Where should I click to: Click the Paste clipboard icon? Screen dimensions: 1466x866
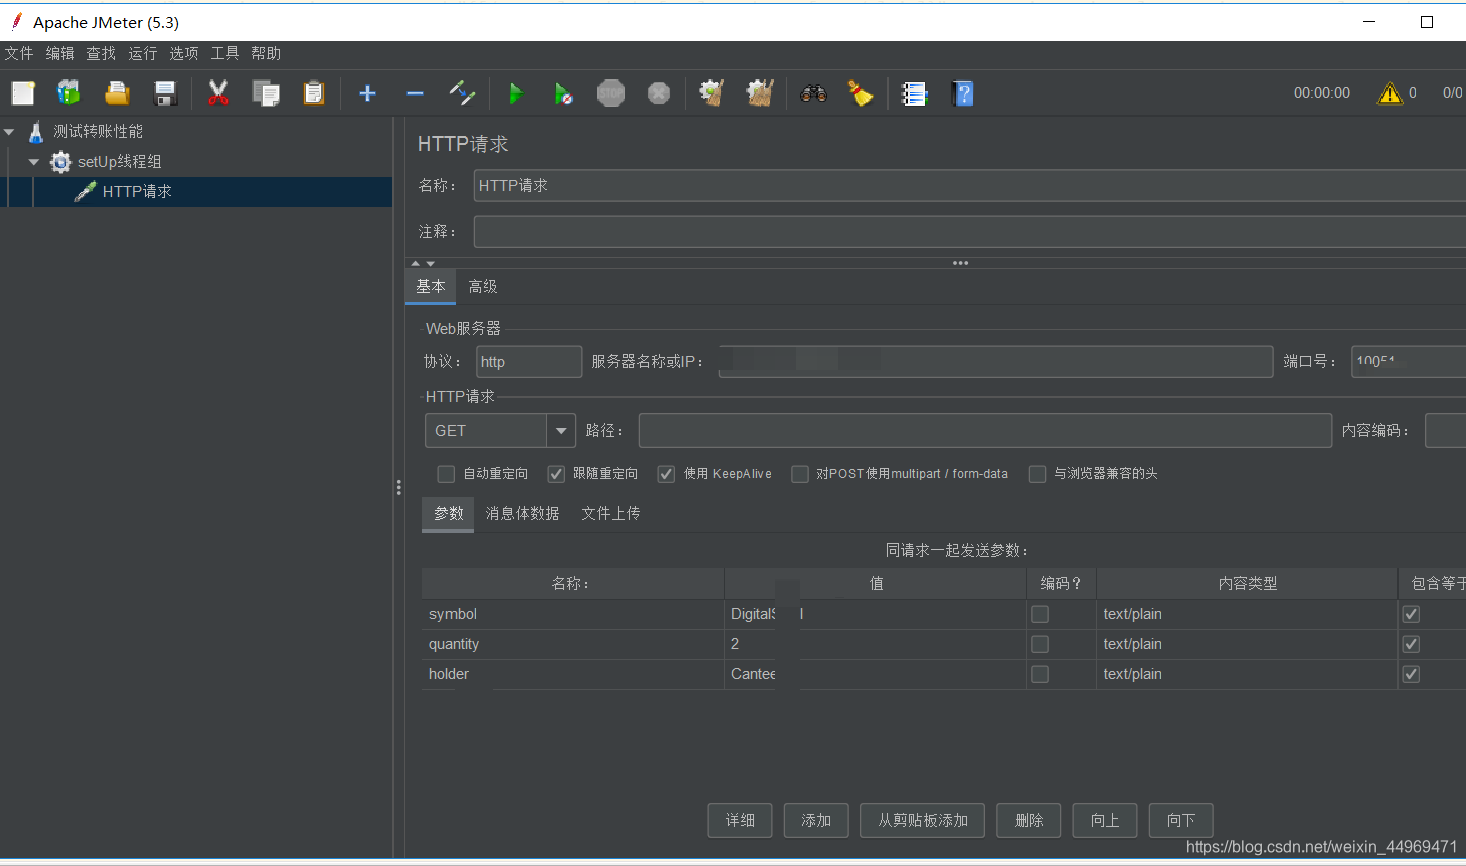click(314, 93)
